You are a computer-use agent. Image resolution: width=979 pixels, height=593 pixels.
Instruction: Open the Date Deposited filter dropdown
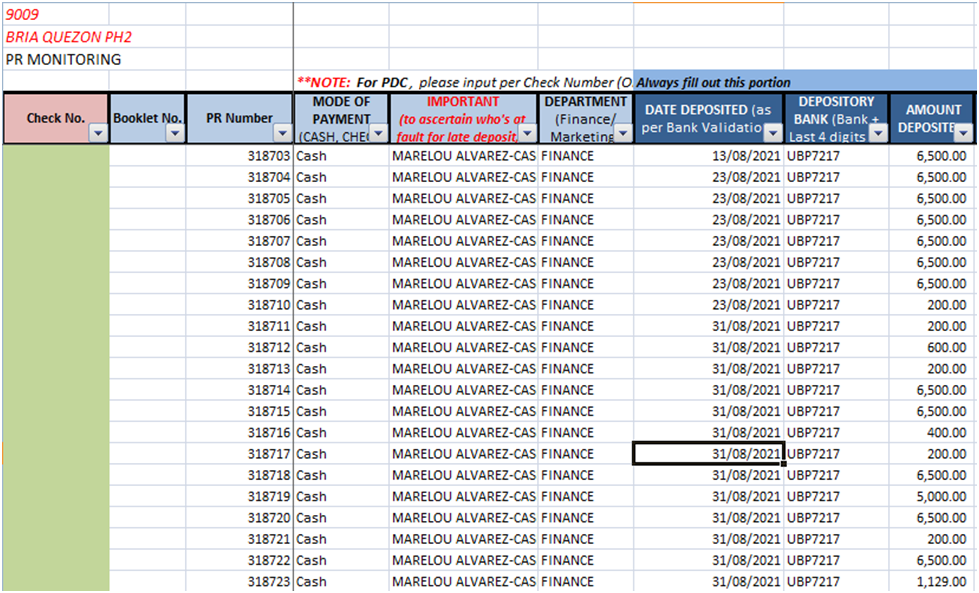point(773,132)
